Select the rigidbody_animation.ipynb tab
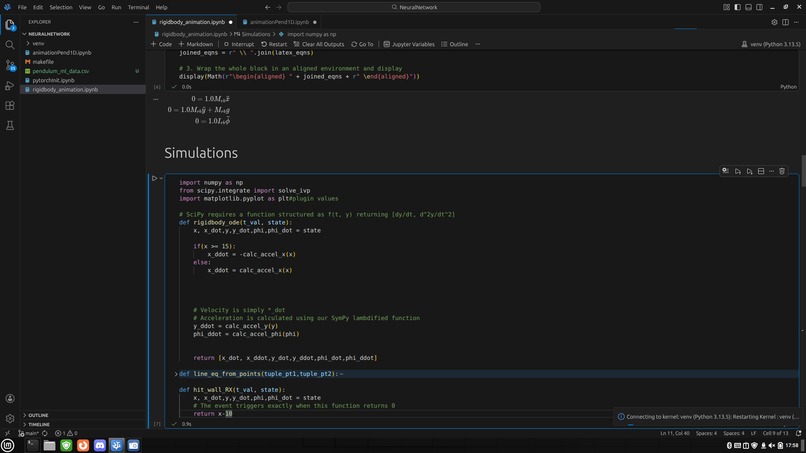806x453 pixels. point(192,22)
